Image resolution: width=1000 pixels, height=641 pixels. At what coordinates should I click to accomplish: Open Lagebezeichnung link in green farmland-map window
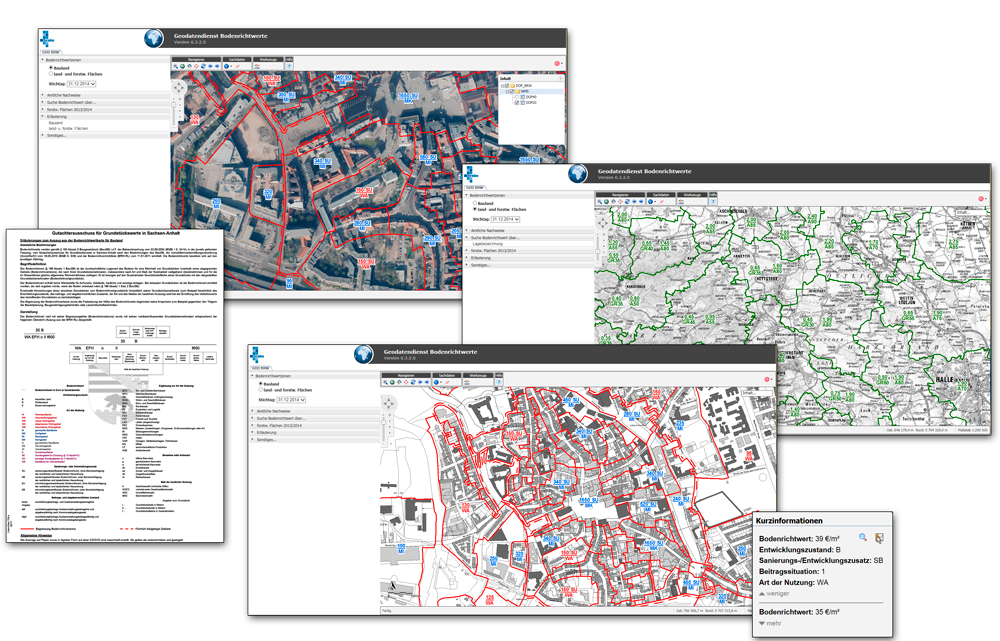[488, 244]
